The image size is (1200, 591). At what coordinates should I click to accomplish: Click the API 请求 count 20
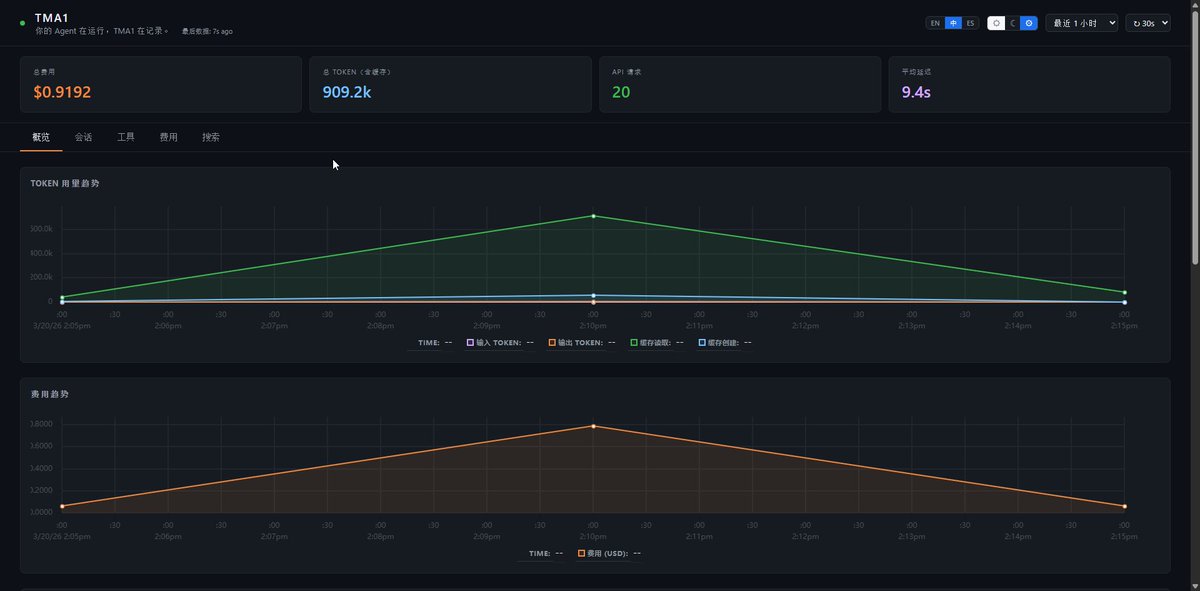point(621,92)
